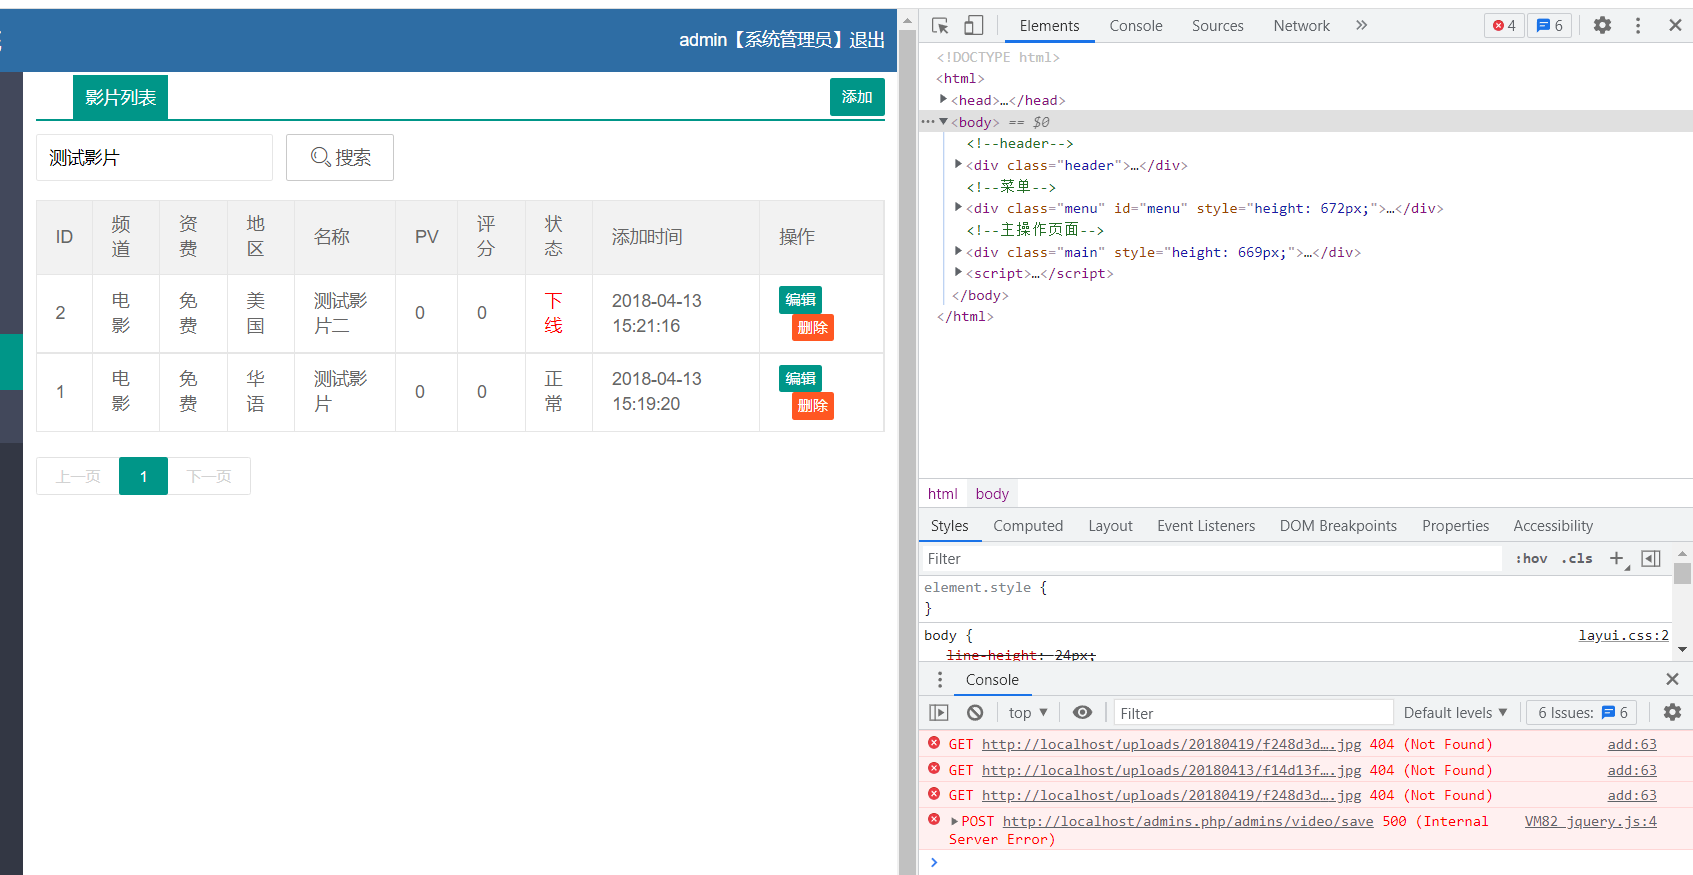Add a new style rule plus icon
Image resolution: width=1693 pixels, height=875 pixels.
[x=1618, y=559]
